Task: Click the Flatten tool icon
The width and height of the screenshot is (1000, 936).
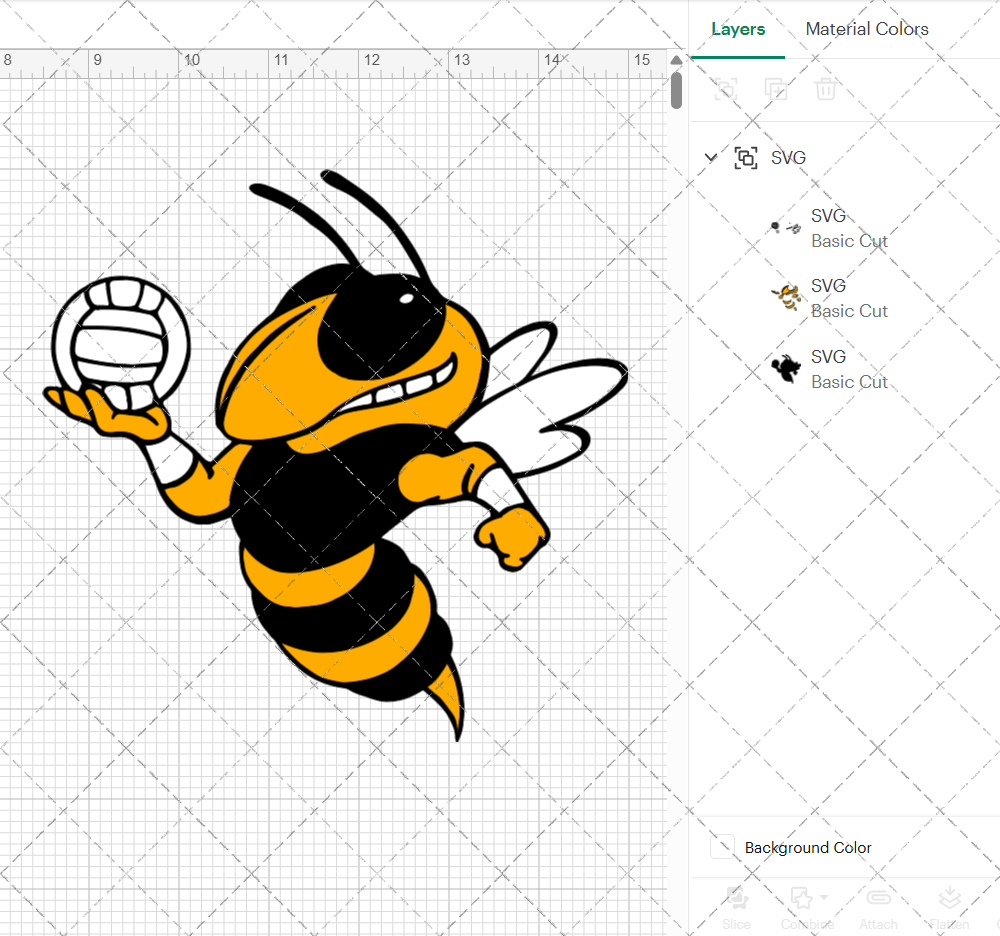Action: 950,898
